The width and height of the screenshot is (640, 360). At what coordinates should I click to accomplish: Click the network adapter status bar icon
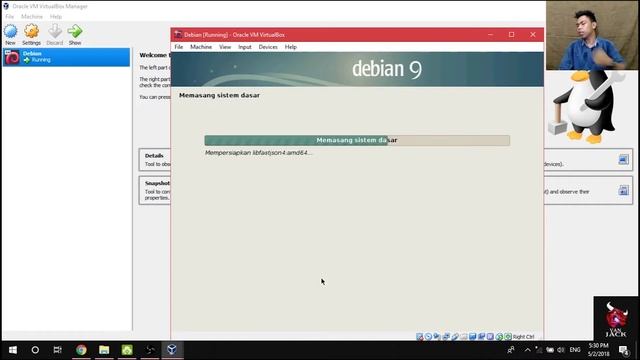[x=446, y=337]
